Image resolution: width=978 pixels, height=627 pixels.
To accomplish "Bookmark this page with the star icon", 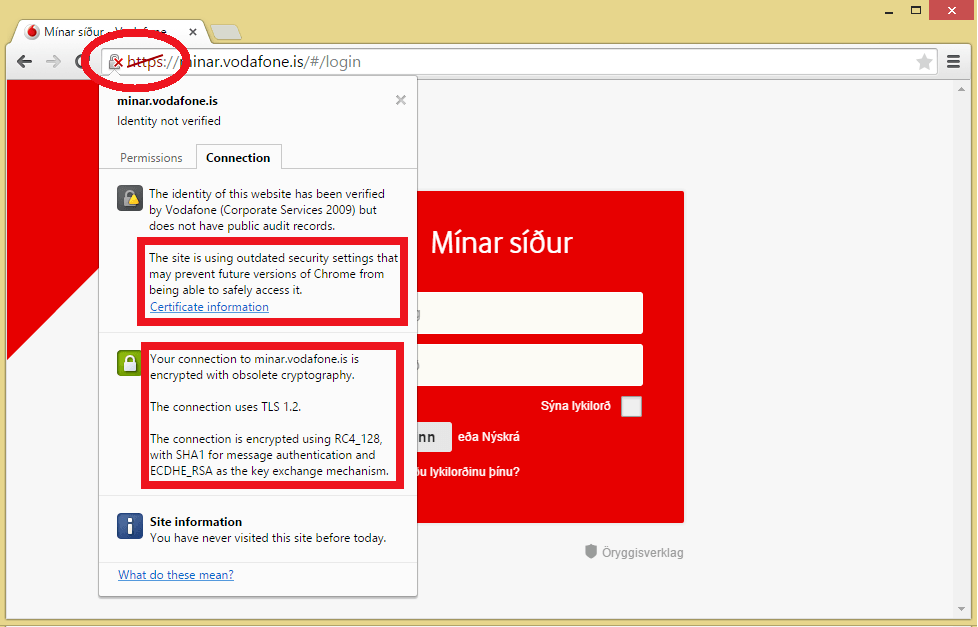I will click(x=924, y=62).
